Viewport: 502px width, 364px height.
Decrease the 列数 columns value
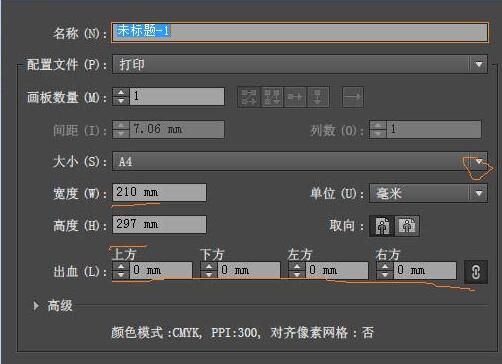pos(378,134)
